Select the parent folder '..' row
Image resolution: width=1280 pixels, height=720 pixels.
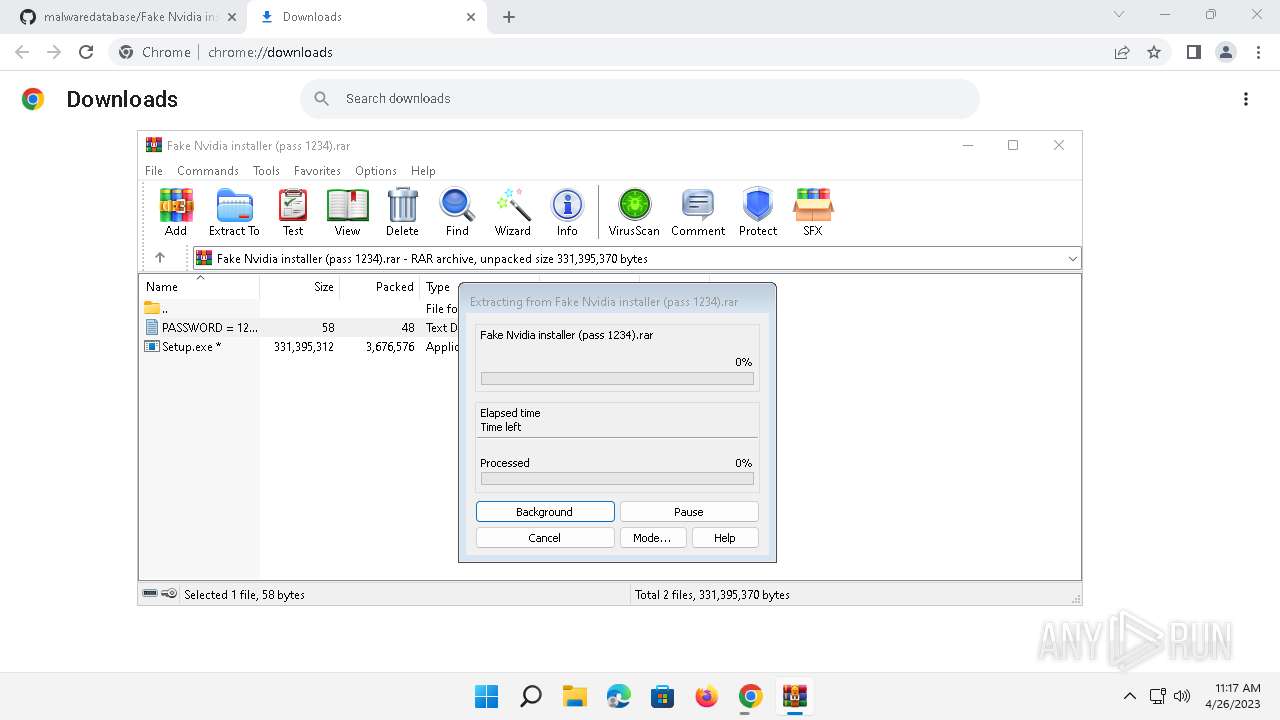click(200, 309)
